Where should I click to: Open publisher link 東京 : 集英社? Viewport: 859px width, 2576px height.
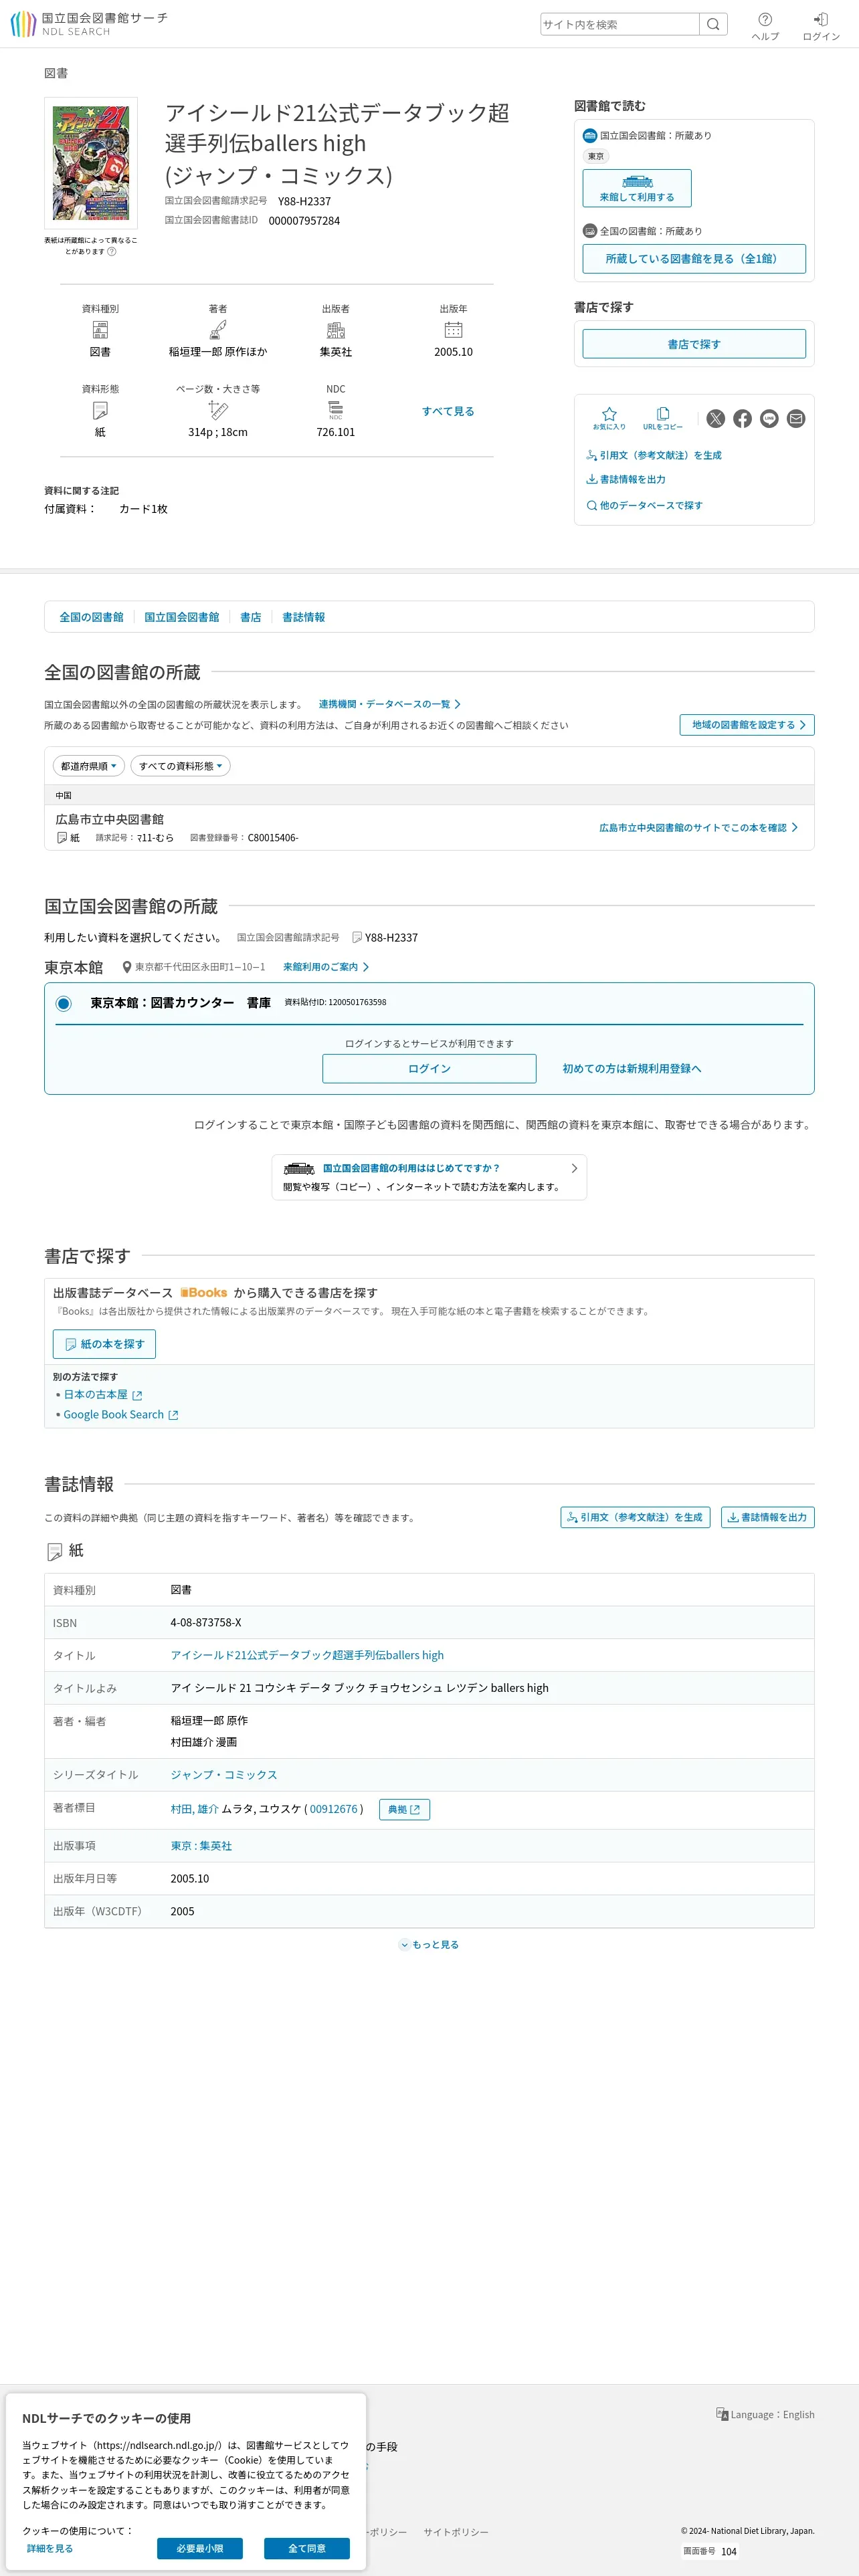[x=201, y=1846]
